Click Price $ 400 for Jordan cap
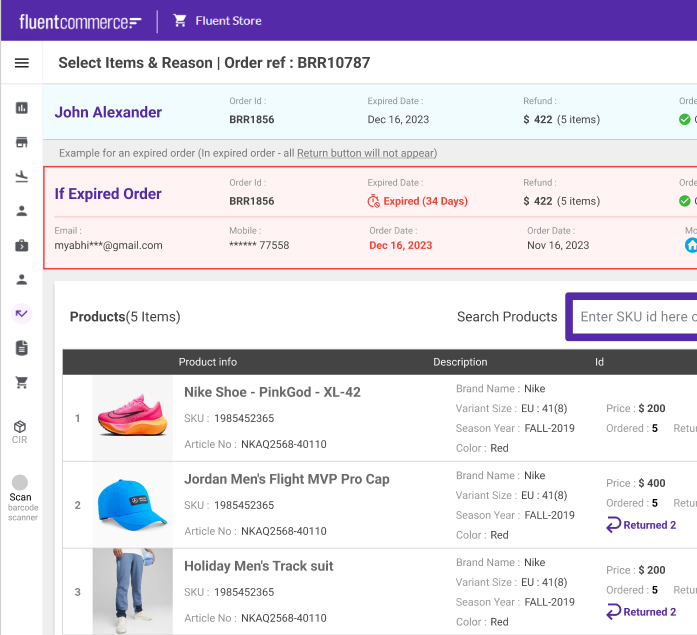 point(636,483)
